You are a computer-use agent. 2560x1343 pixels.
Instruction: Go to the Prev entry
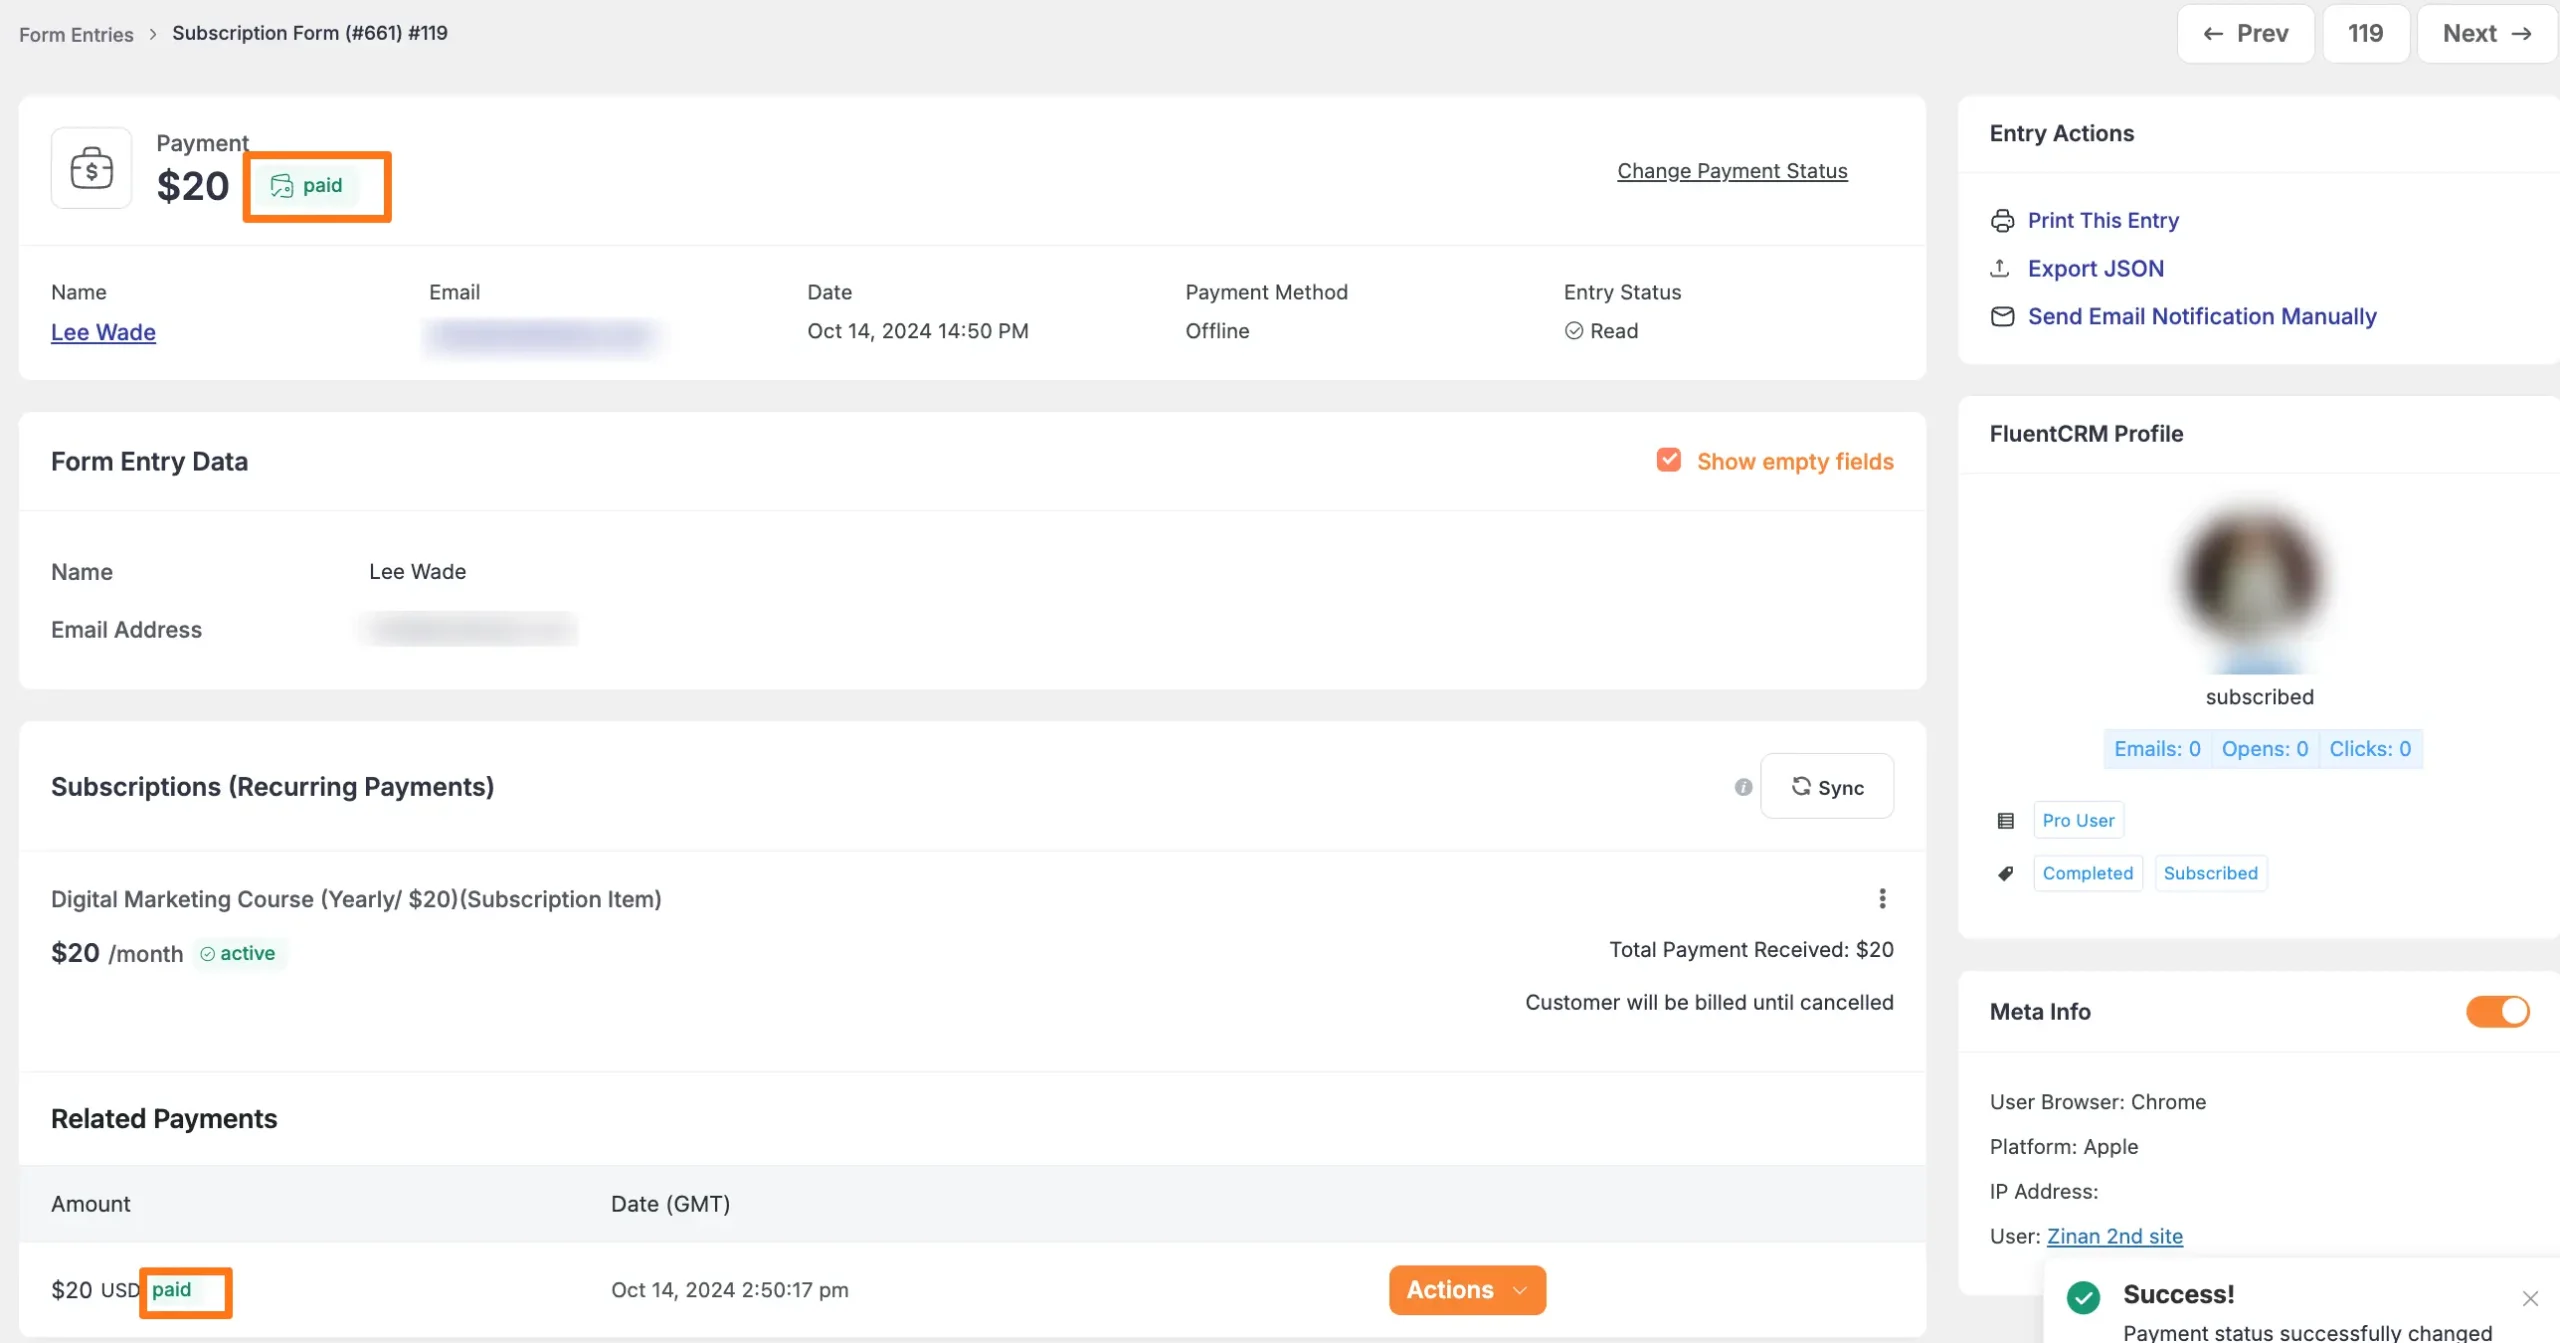[x=2245, y=34]
